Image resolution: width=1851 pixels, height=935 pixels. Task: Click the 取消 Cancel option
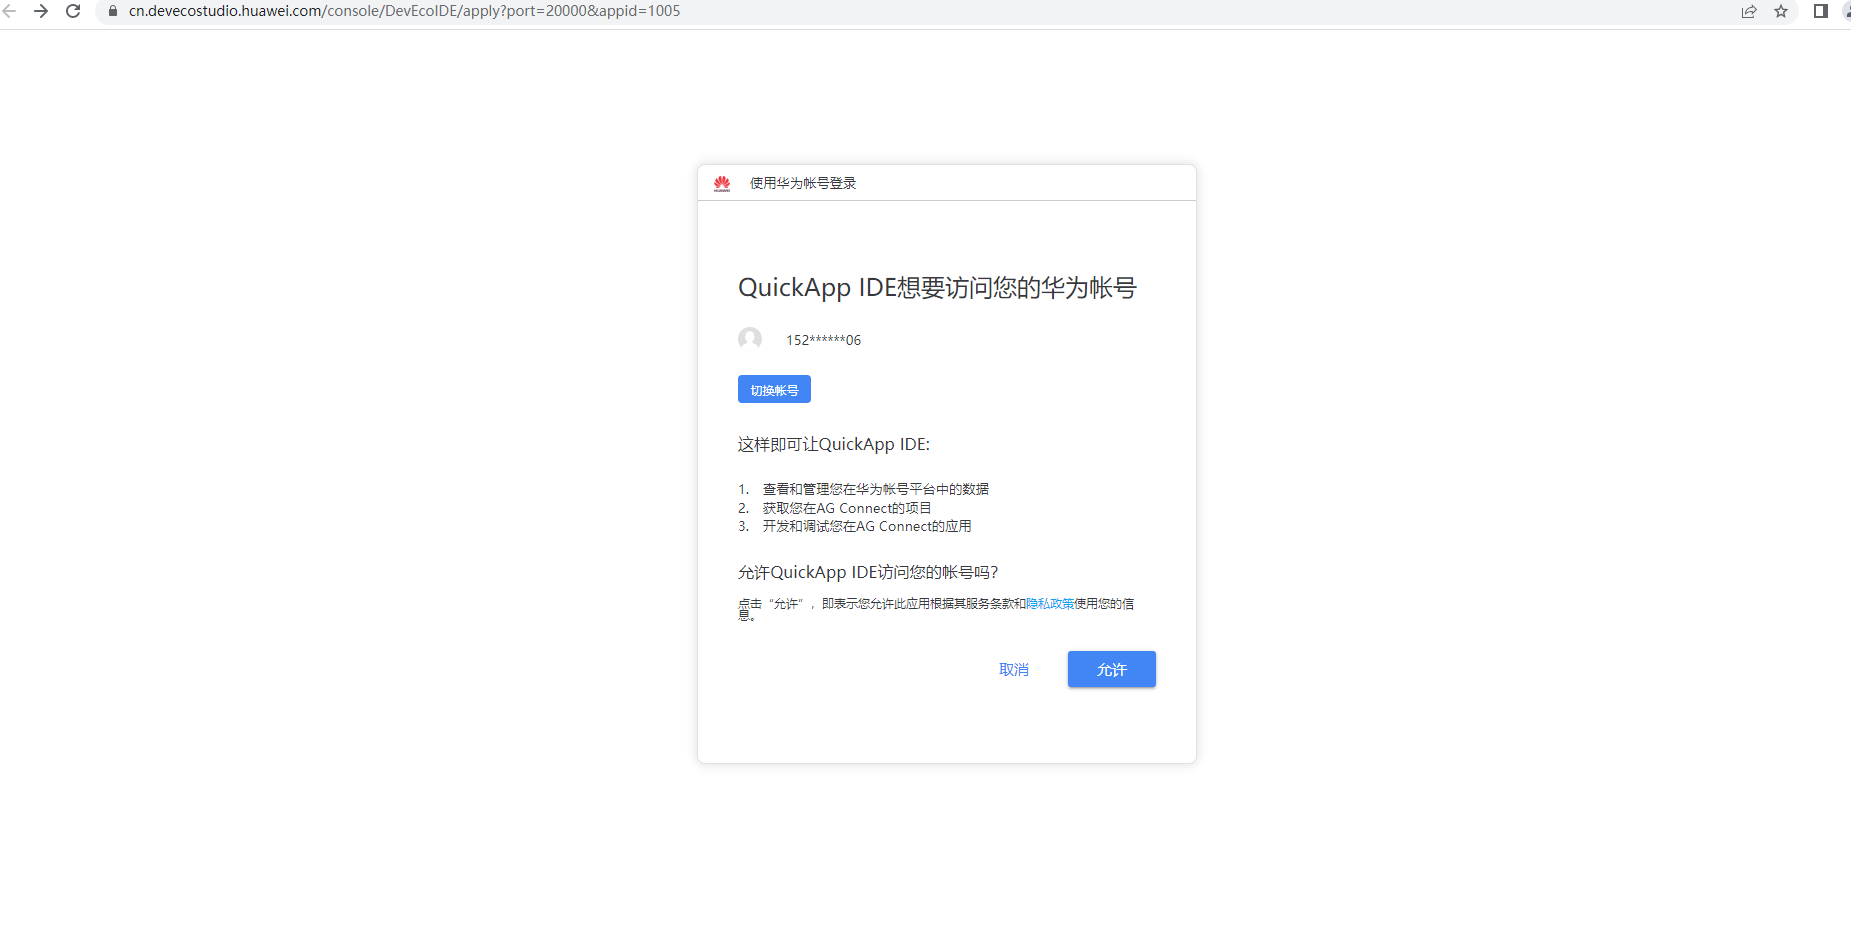(1014, 669)
